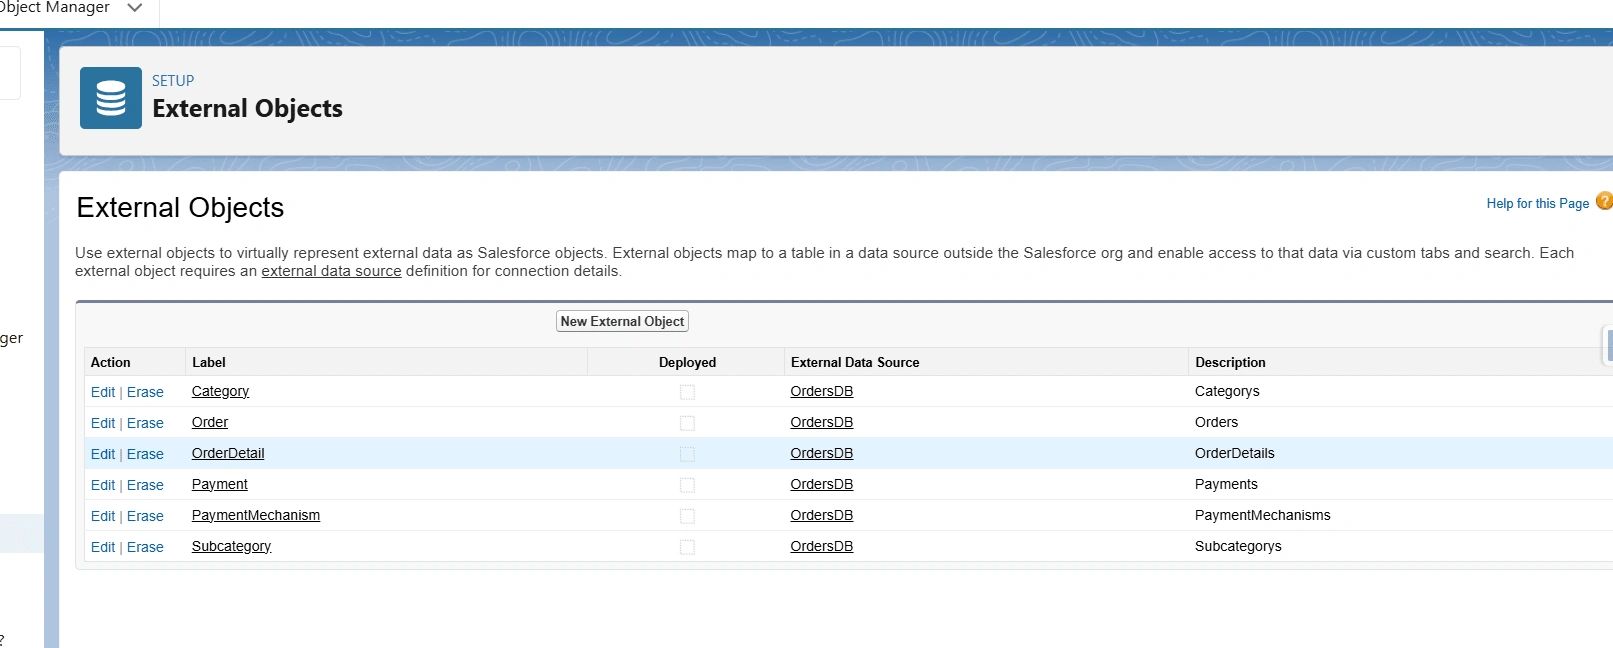Select the Object Manager tab

pos(56,8)
